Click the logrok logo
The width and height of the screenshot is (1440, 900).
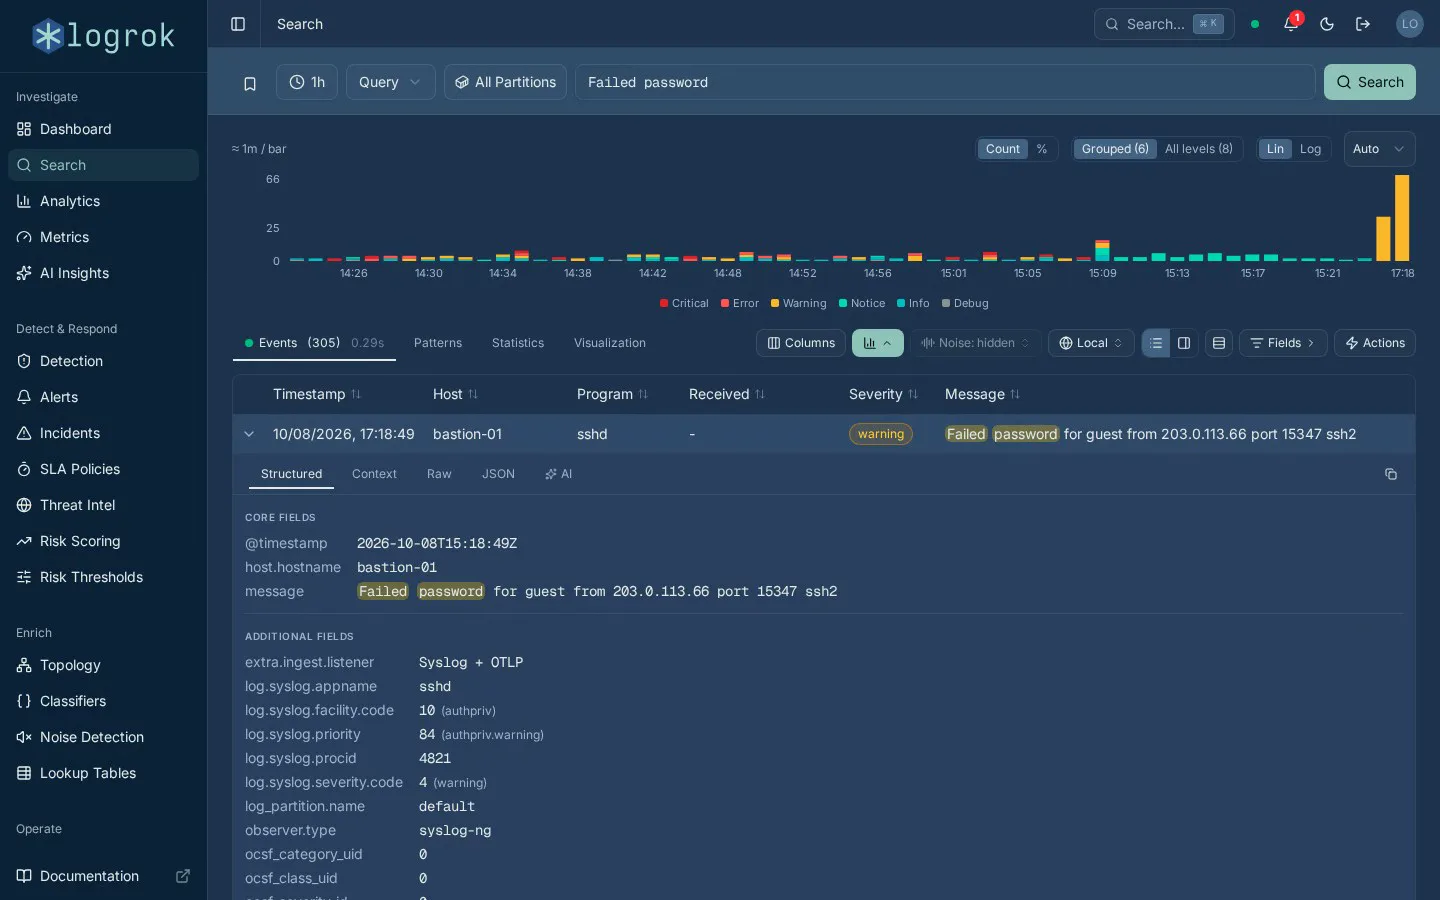pos(103,36)
